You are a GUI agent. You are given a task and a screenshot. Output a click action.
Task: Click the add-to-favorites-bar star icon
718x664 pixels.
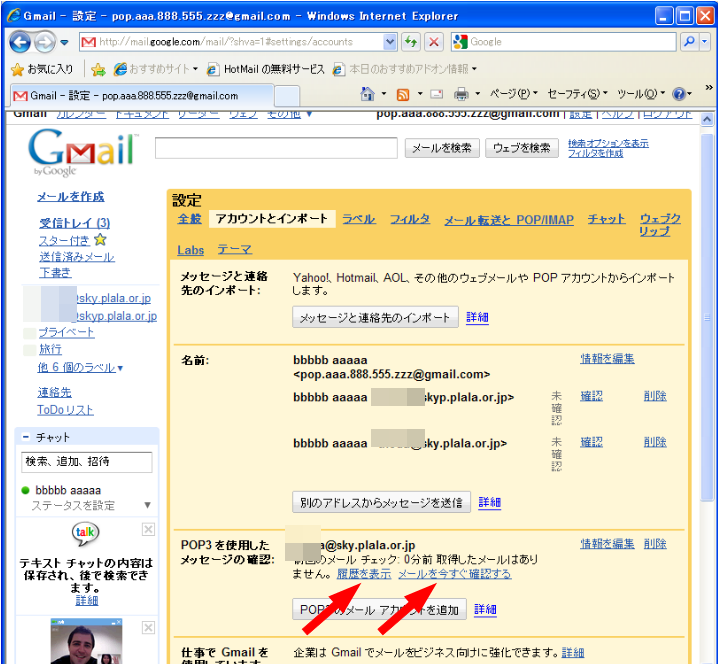98,69
